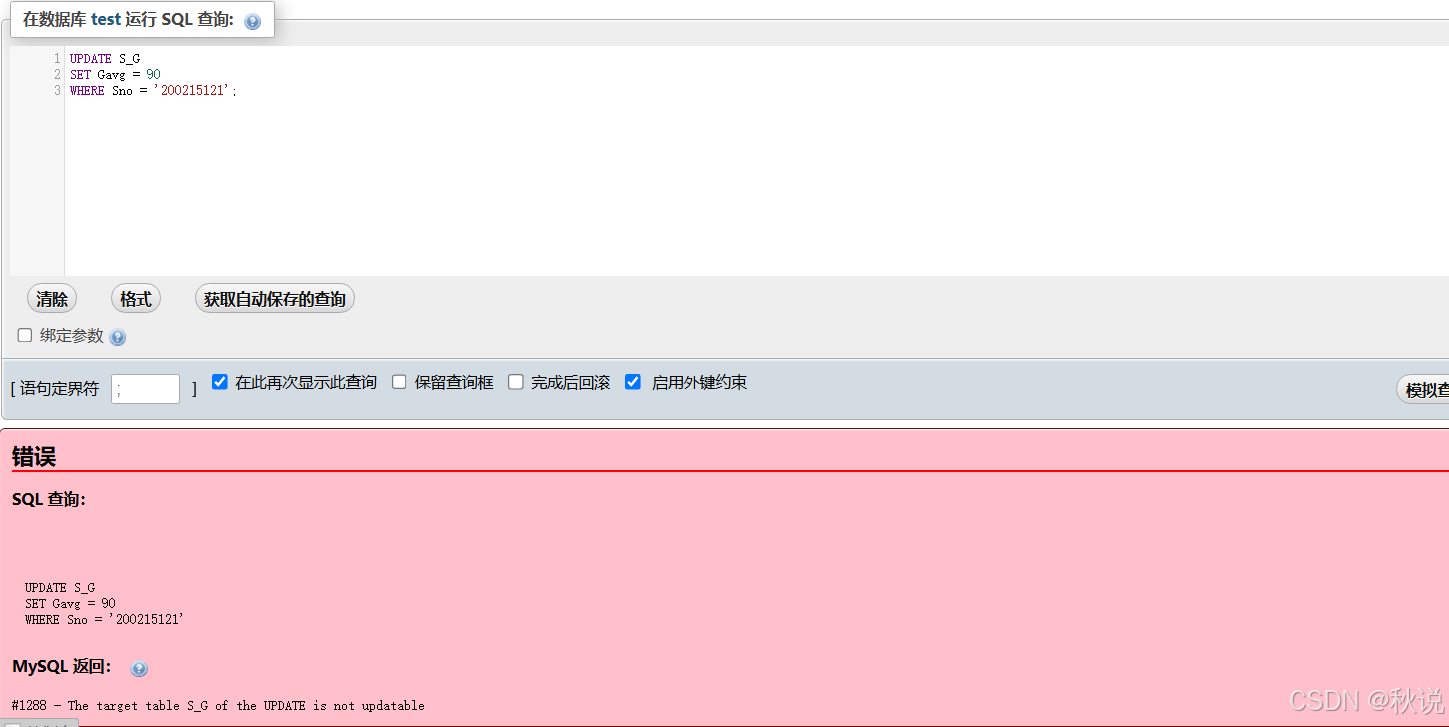The image size is (1449, 727).
Task: Click line number 3 in editor gutter
Action: point(57,91)
